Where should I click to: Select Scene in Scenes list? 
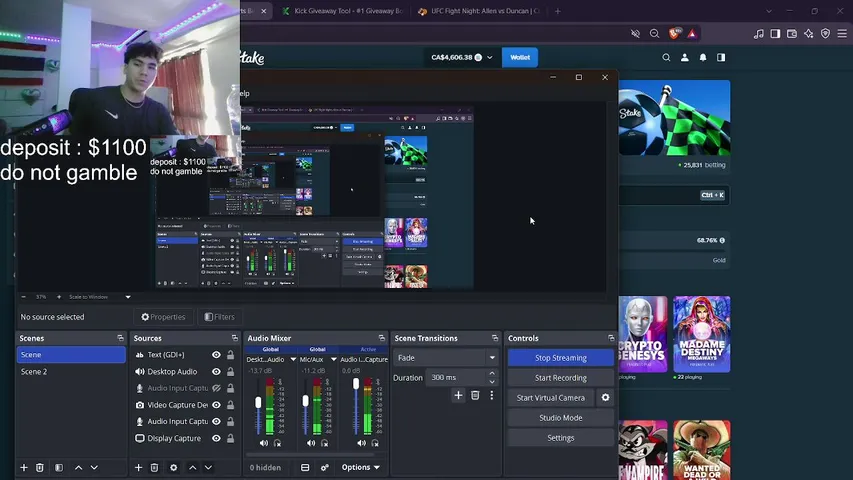click(x=71, y=355)
